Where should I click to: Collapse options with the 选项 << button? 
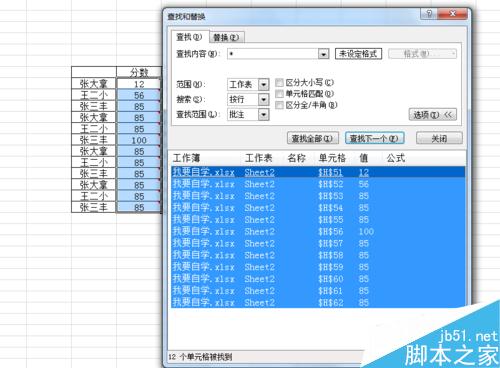(x=432, y=115)
